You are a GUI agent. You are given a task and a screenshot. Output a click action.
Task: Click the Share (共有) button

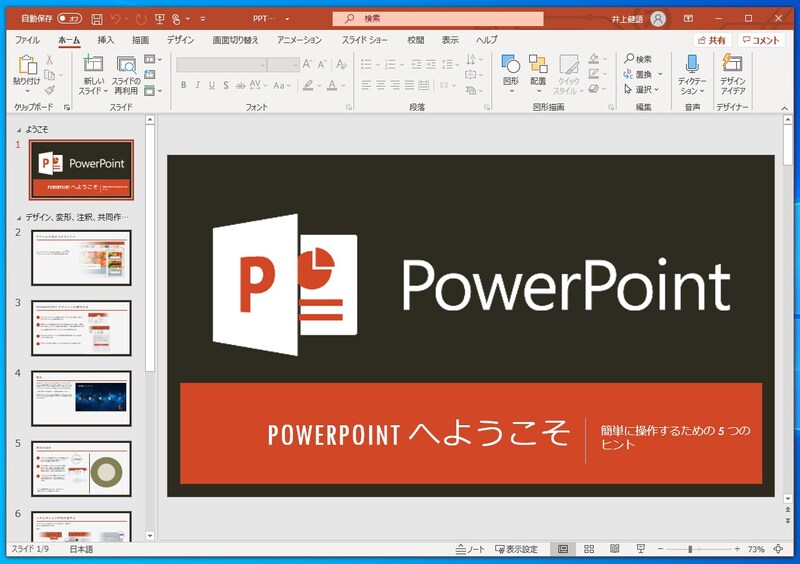tap(712, 40)
